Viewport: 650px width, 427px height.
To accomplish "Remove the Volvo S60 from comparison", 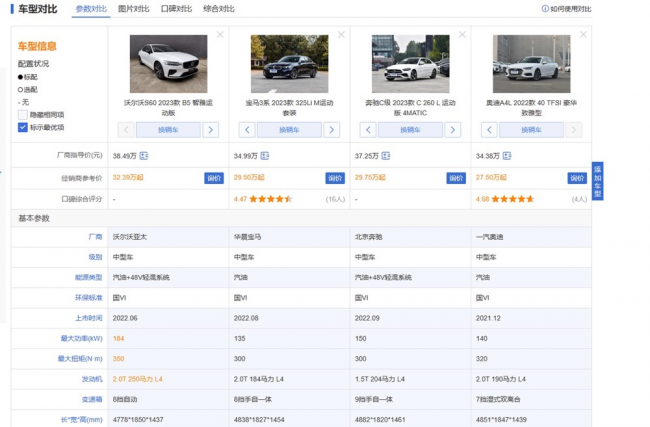I will tap(220, 34).
